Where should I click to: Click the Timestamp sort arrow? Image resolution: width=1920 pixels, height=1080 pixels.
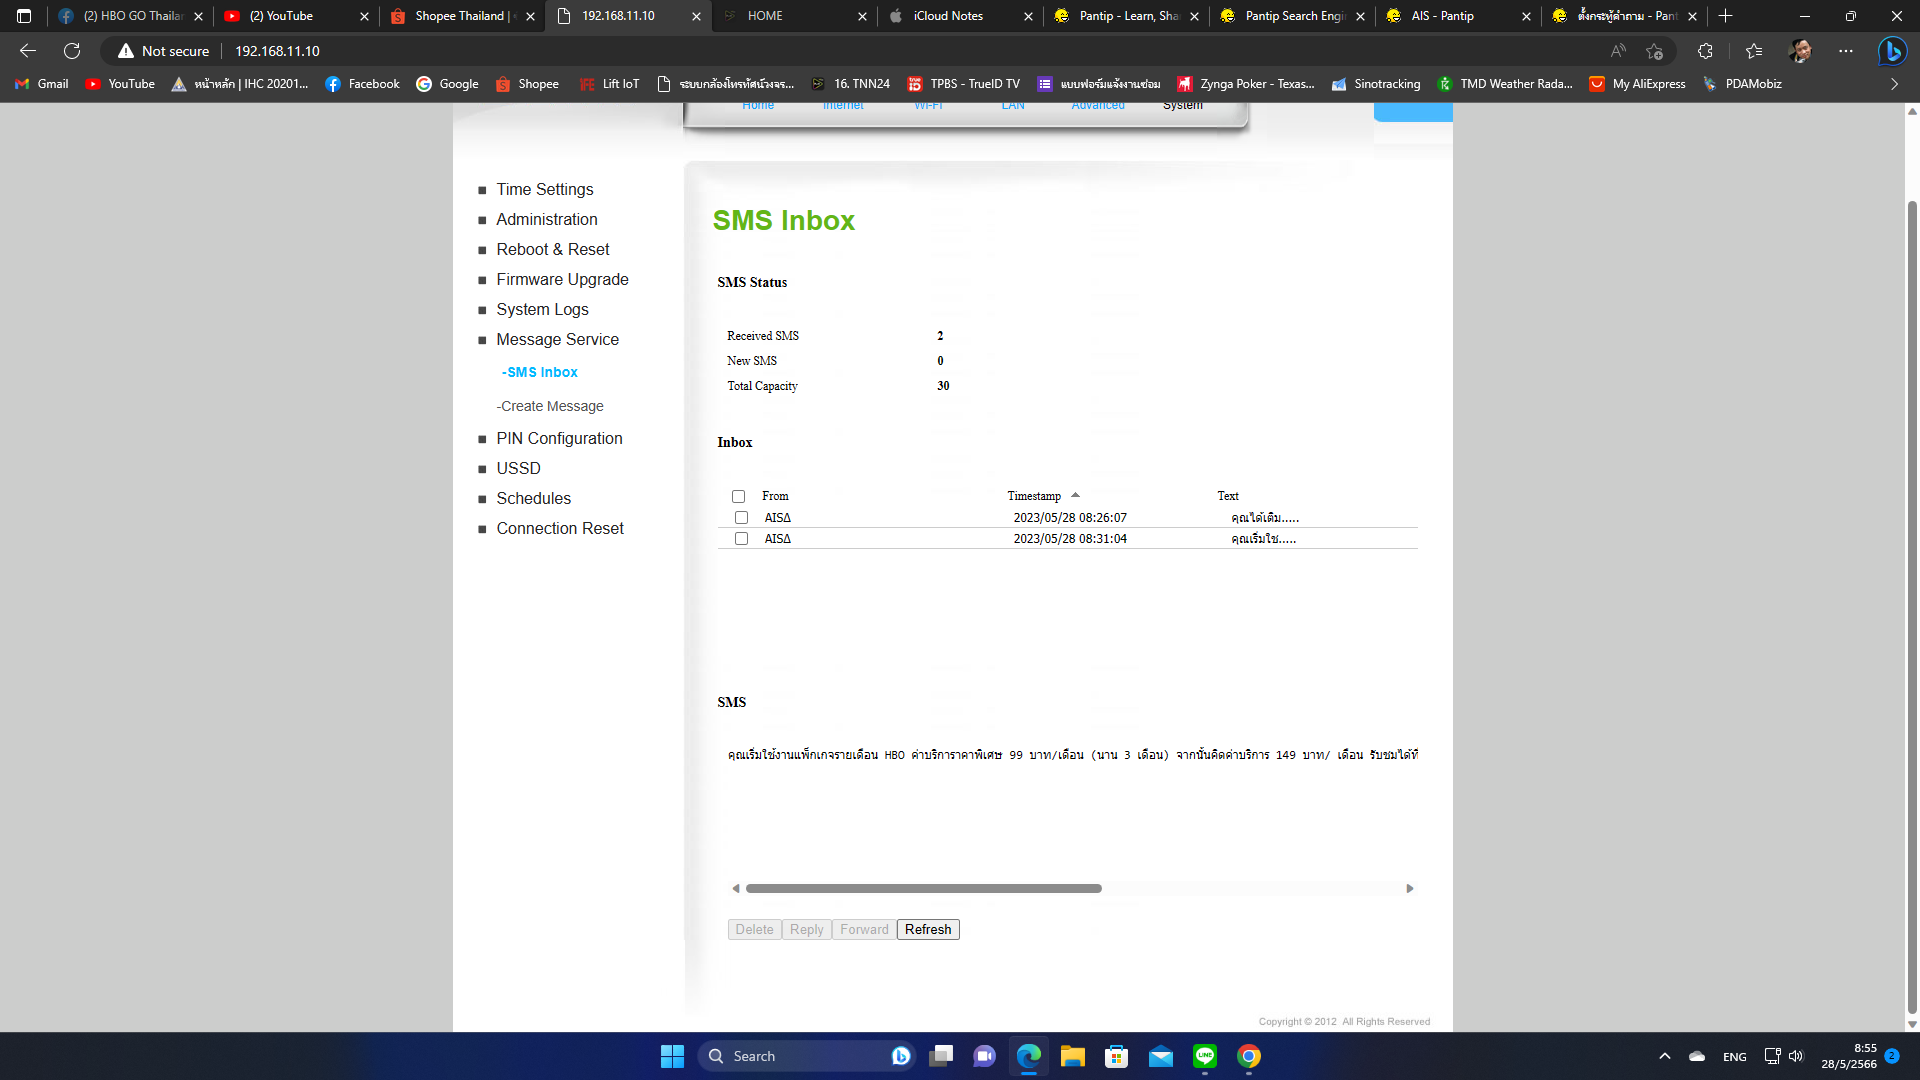coord(1075,495)
